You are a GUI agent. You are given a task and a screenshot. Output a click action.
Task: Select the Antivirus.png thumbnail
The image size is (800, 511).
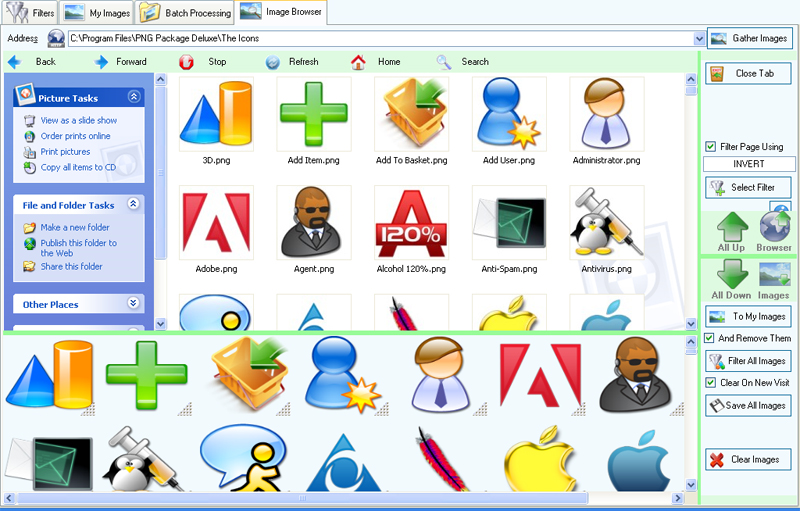point(607,223)
